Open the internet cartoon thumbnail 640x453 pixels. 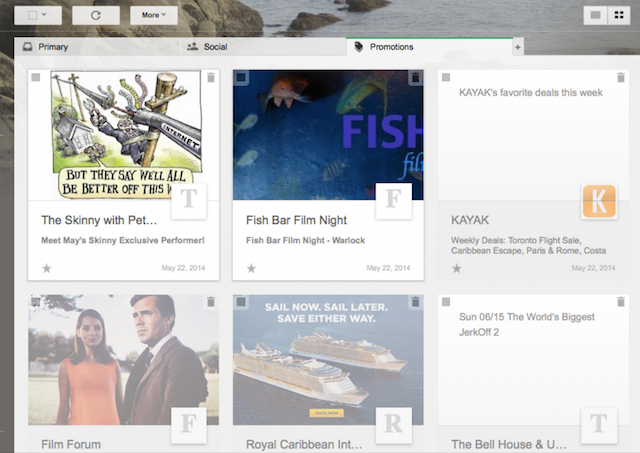tap(123, 135)
